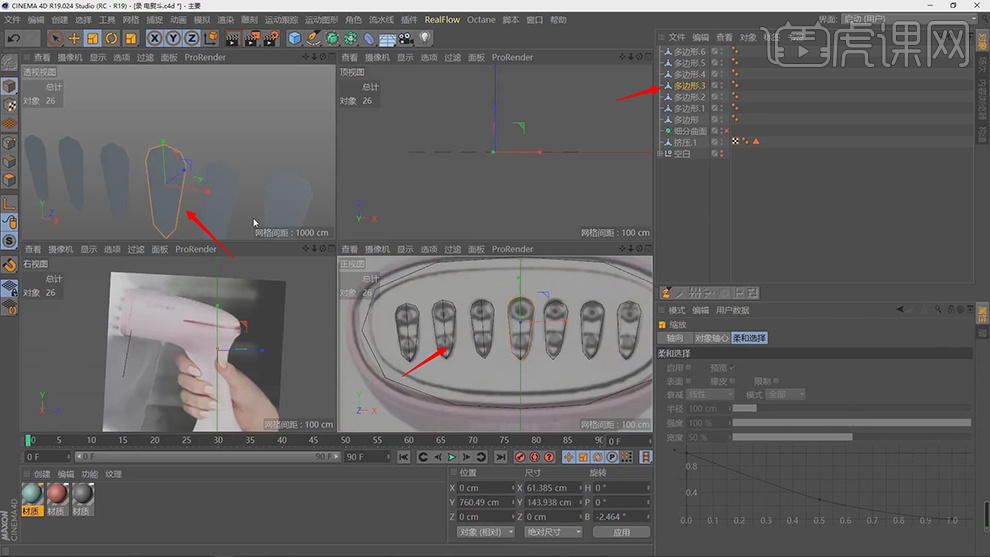Click the light bulb icon in the toolbar
Screen dimensions: 990x557
pos(424,38)
